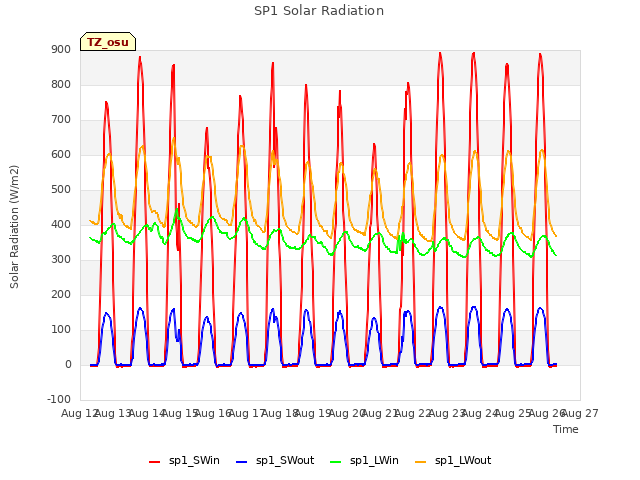Click the 100 y-axis tick label

61,330
